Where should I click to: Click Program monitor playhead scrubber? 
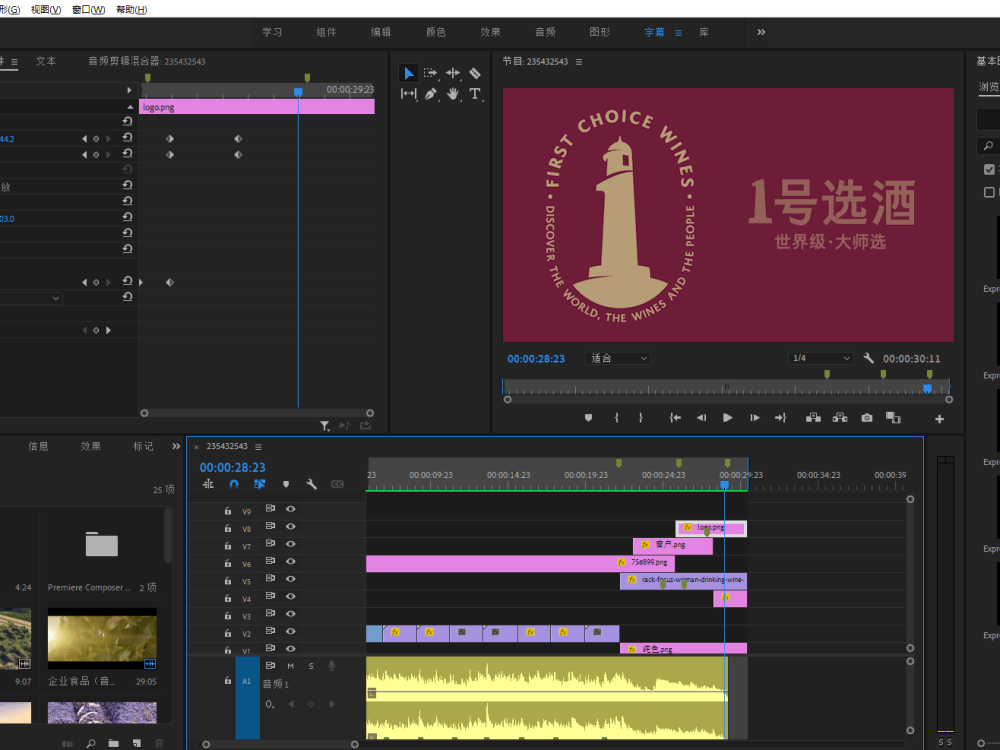[x=927, y=388]
